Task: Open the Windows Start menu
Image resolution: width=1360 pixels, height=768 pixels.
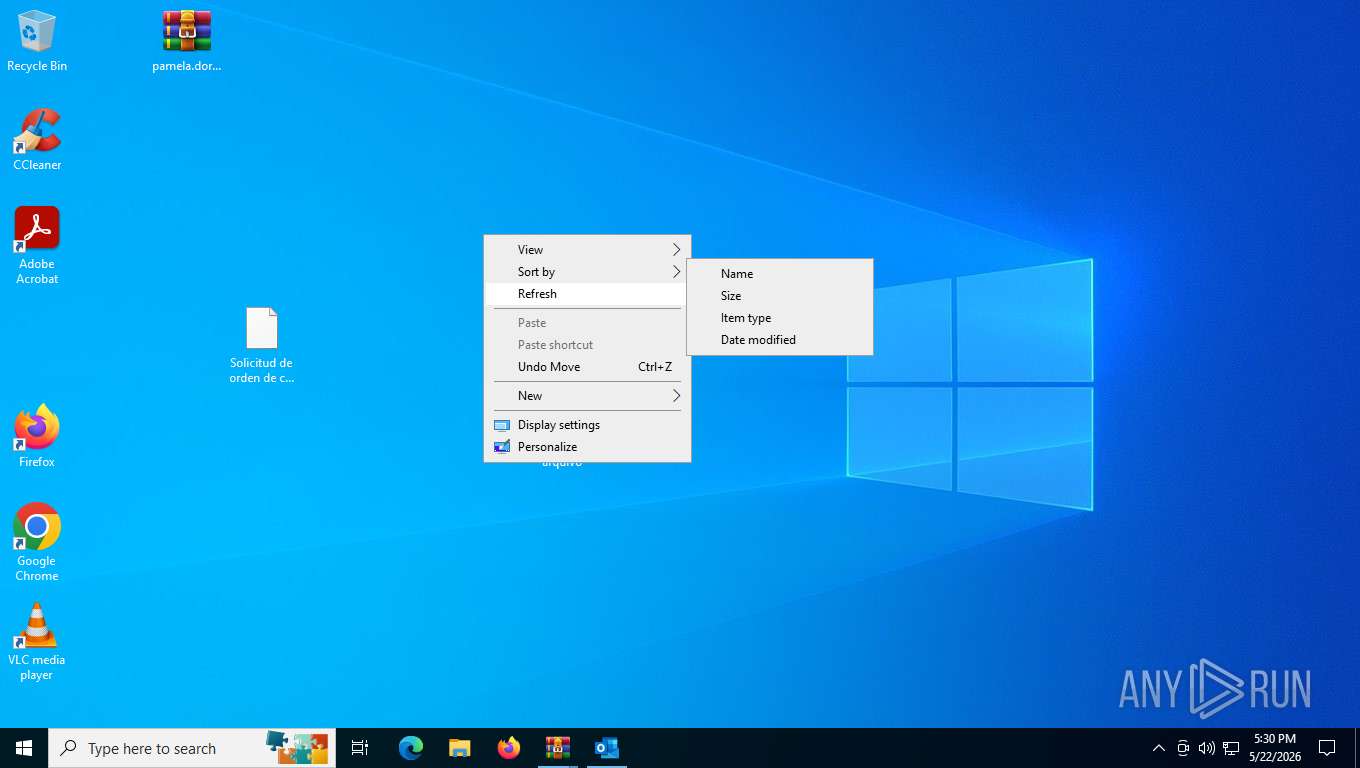Action: (x=24, y=748)
